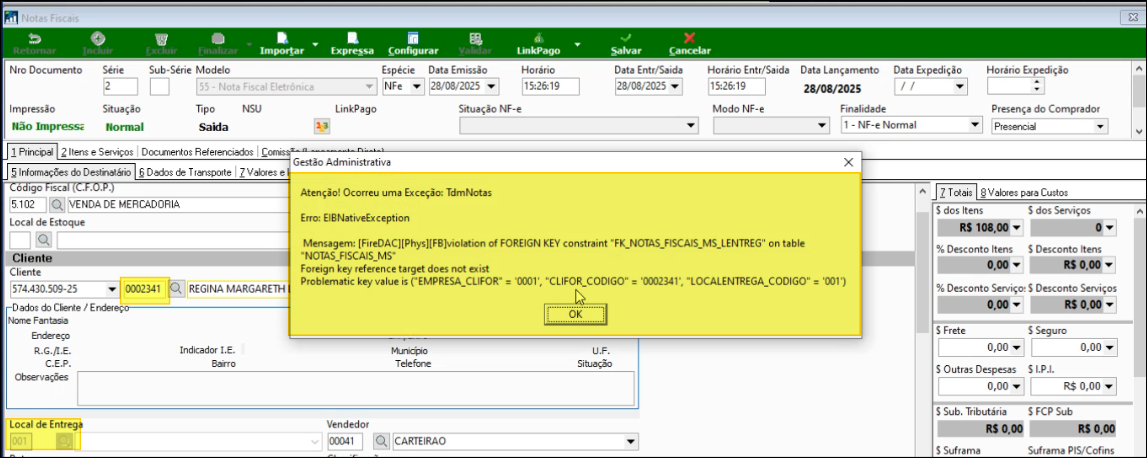1147x458 pixels.
Task: Open the Data Expedição date picker
Action: point(960,86)
